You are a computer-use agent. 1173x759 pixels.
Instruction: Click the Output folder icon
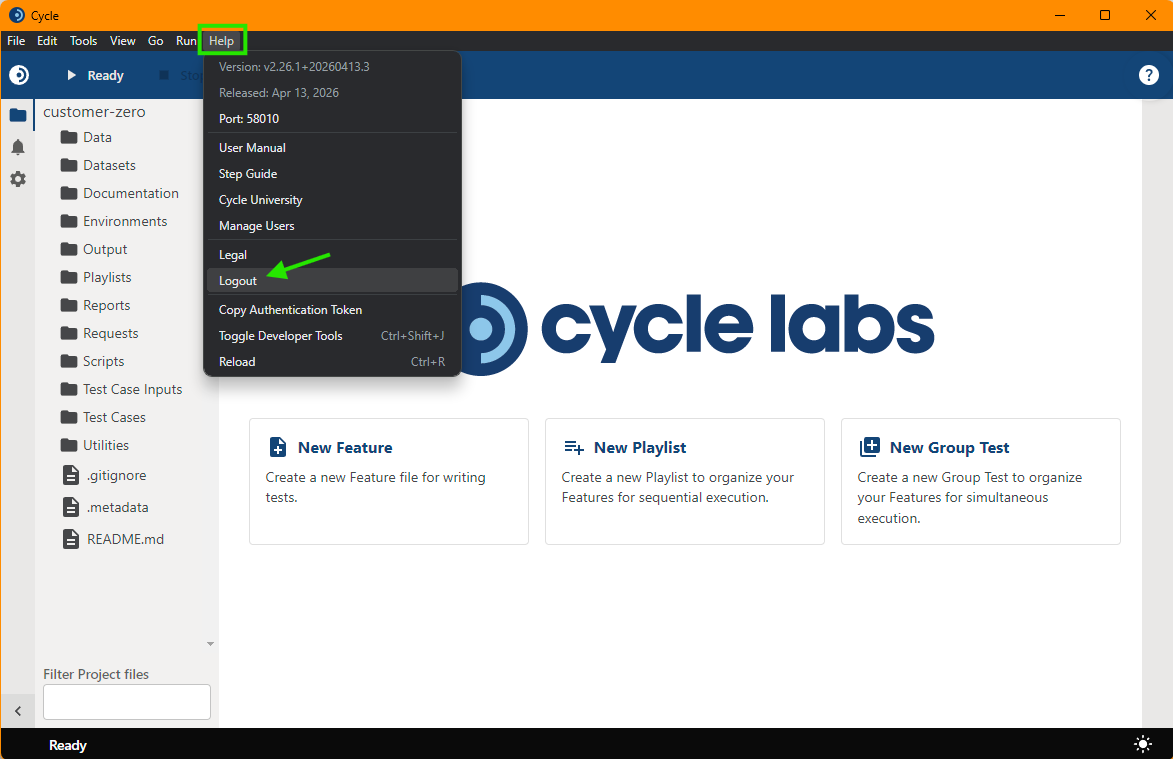69,249
